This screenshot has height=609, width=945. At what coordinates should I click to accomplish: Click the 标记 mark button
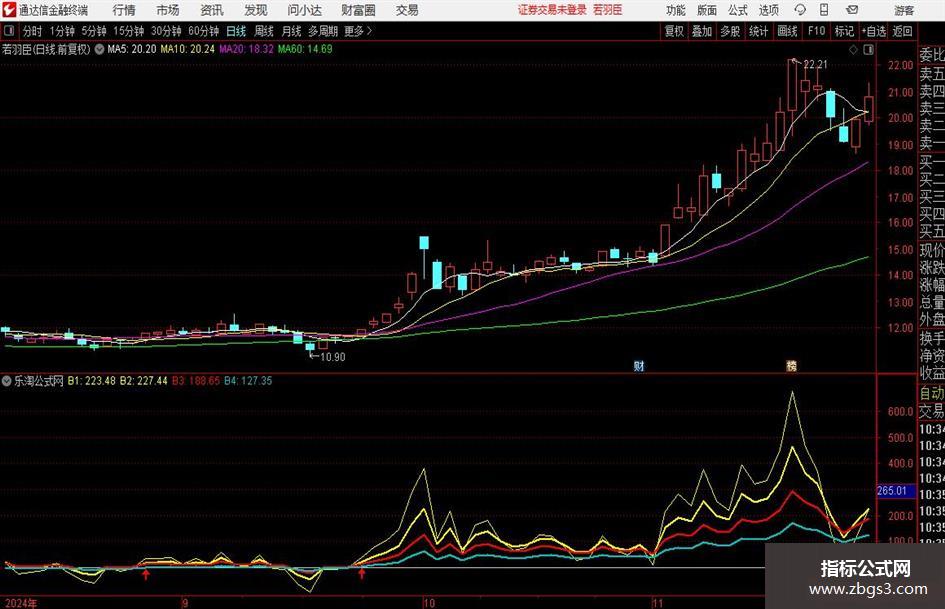[x=844, y=31]
